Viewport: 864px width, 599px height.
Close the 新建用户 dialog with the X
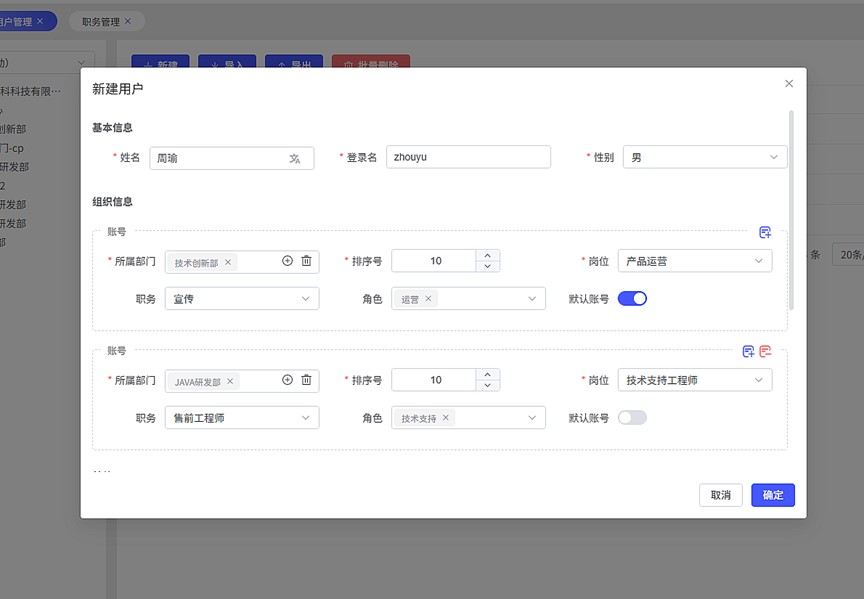coord(789,84)
